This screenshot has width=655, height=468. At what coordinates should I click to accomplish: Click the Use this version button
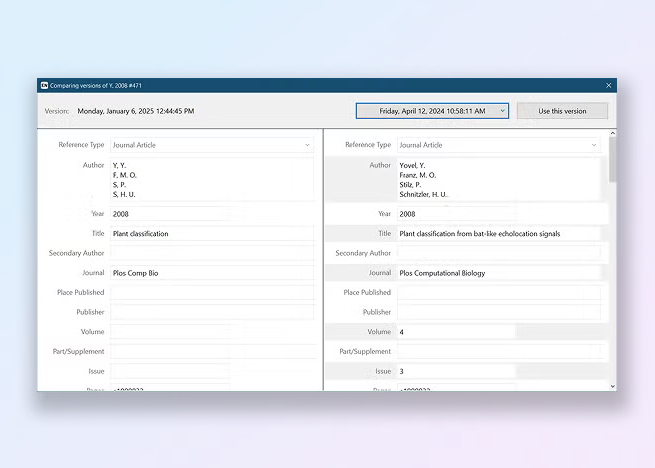point(562,111)
